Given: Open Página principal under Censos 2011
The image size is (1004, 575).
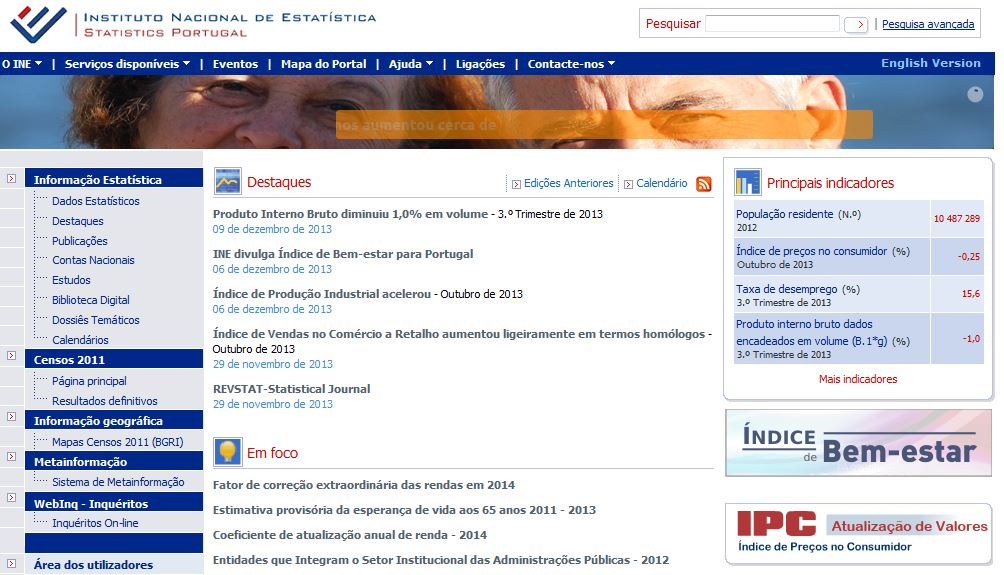Looking at the screenshot, I should (x=89, y=381).
